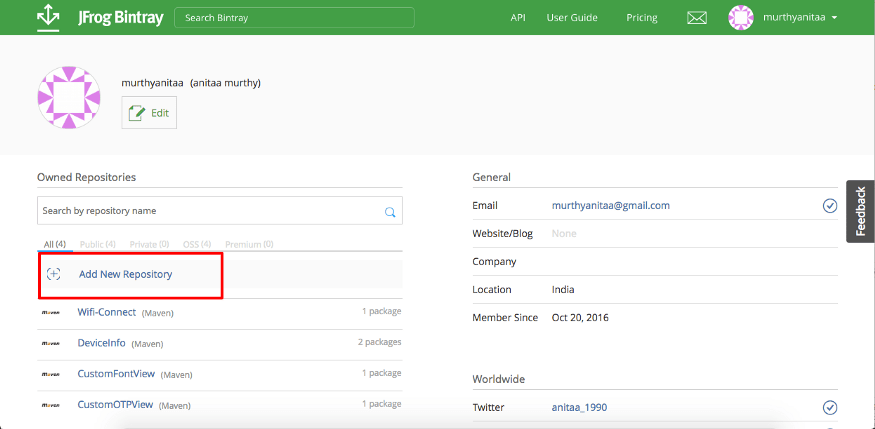Click the Search by repository name field
The height and width of the screenshot is (429, 875).
(220, 210)
